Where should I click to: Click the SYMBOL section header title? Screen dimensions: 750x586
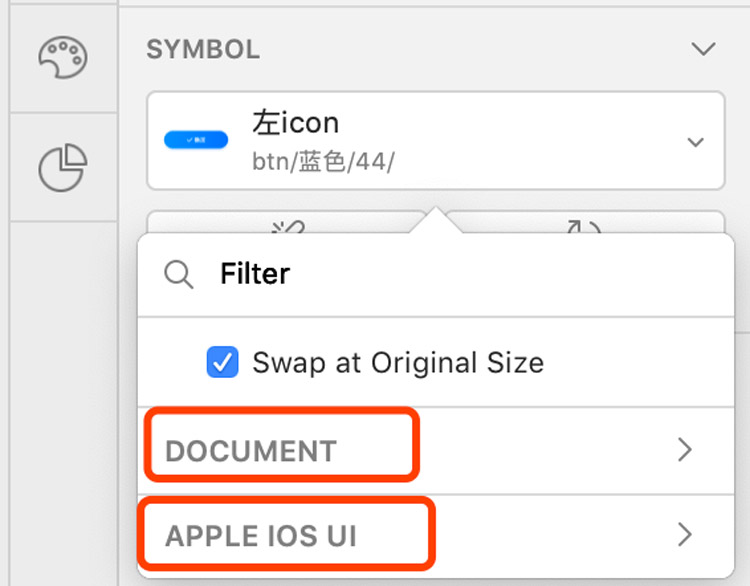click(x=203, y=49)
